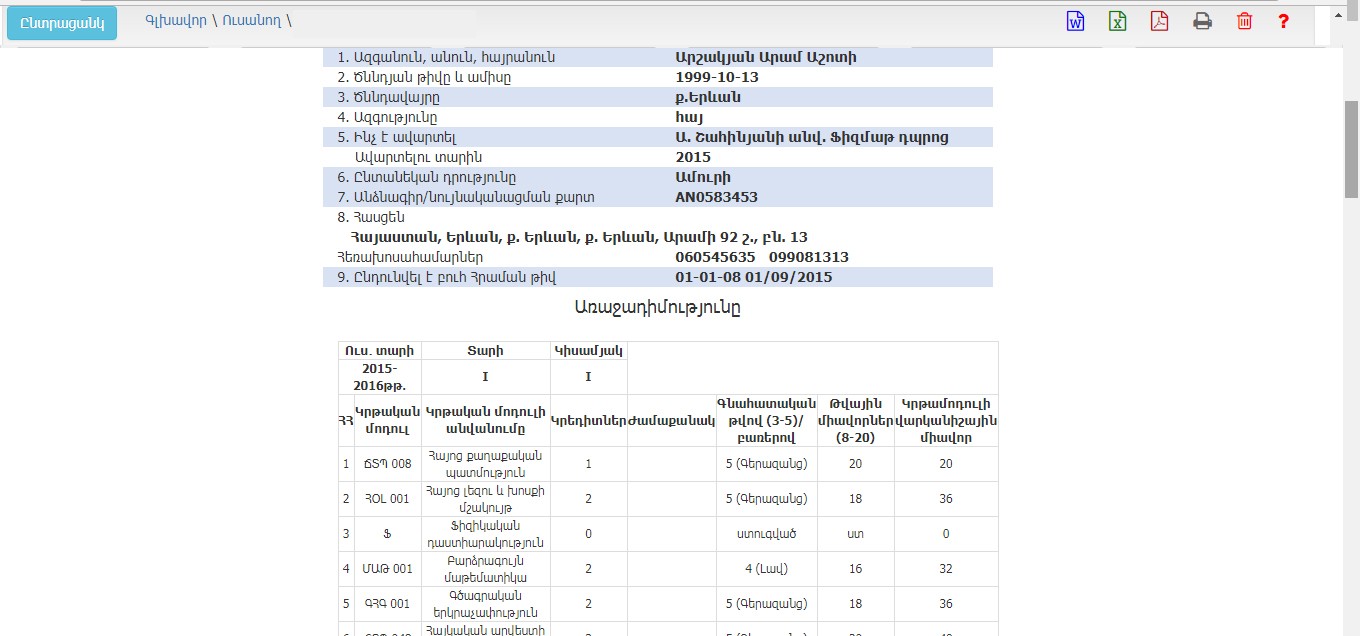This screenshot has width=1360, height=636.
Task: Go to Գլխավոր in the breadcrumb
Action: click(x=175, y=20)
